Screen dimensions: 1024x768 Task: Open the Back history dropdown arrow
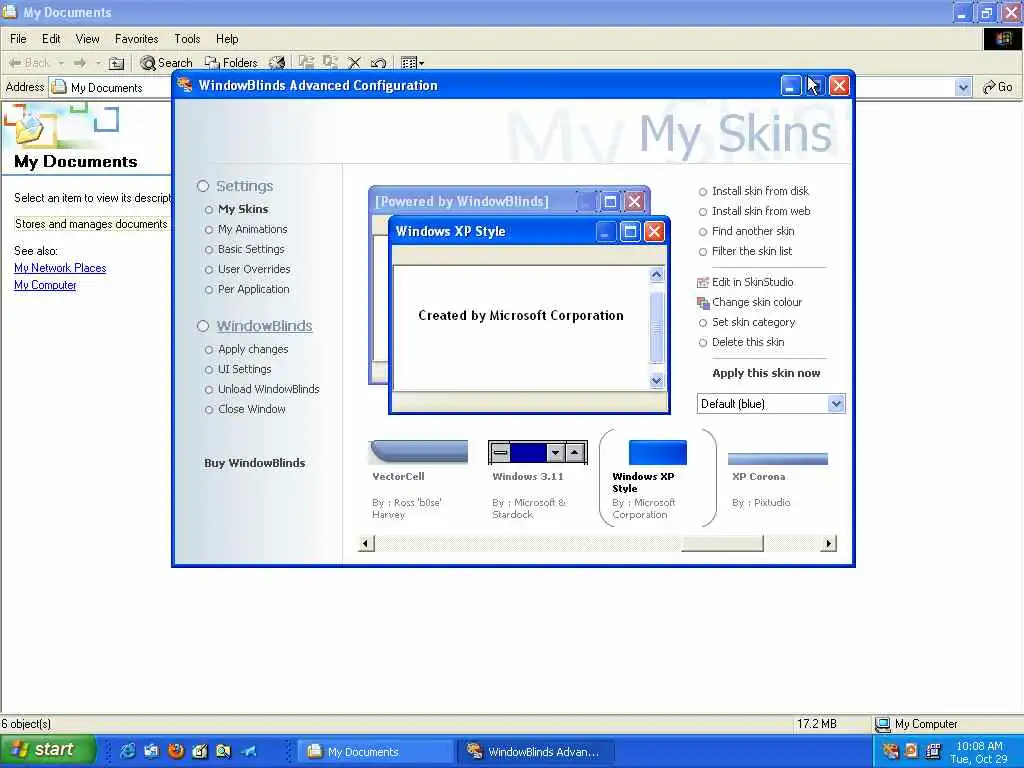[x=61, y=63]
